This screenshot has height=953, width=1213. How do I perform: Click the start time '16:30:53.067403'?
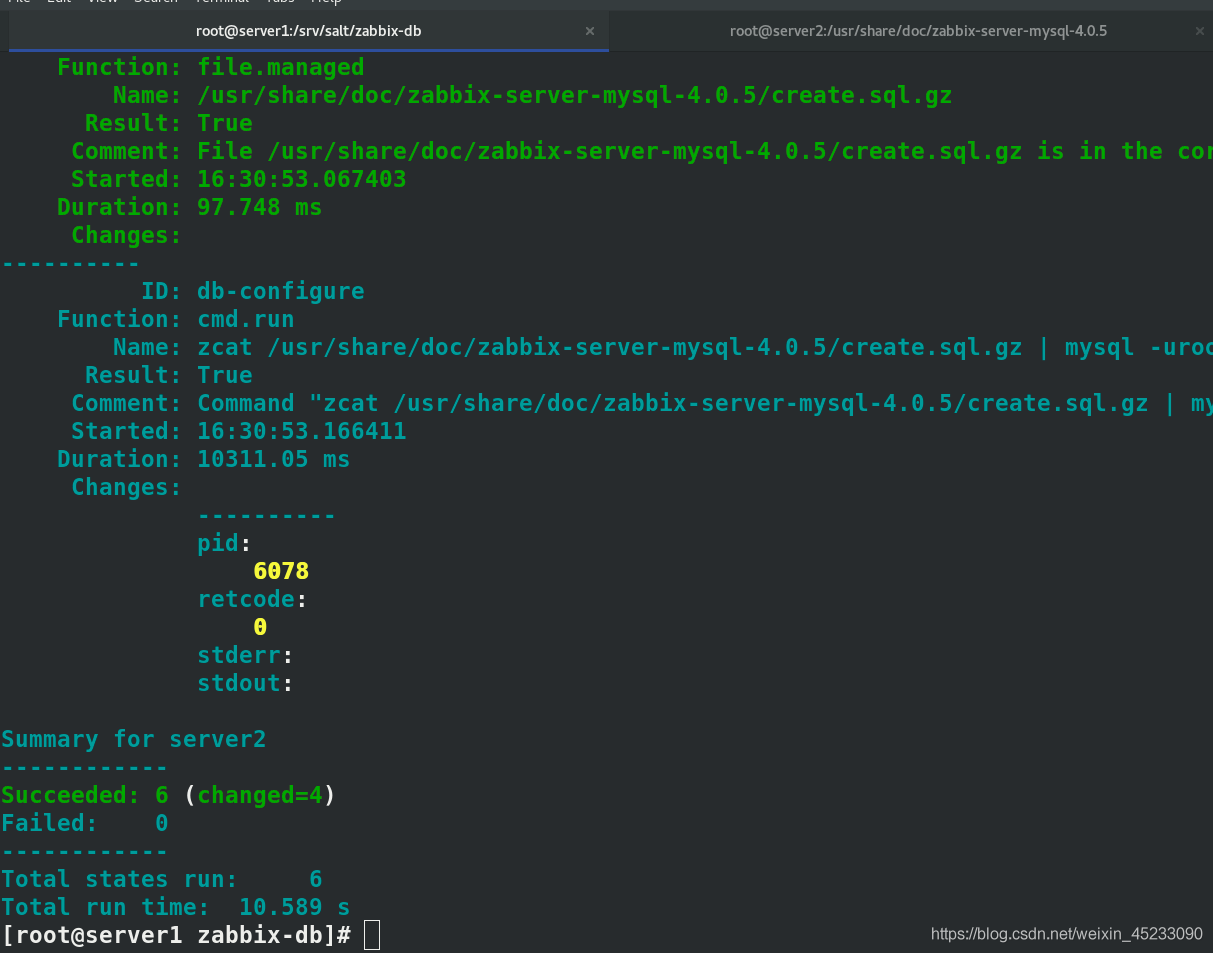302,179
